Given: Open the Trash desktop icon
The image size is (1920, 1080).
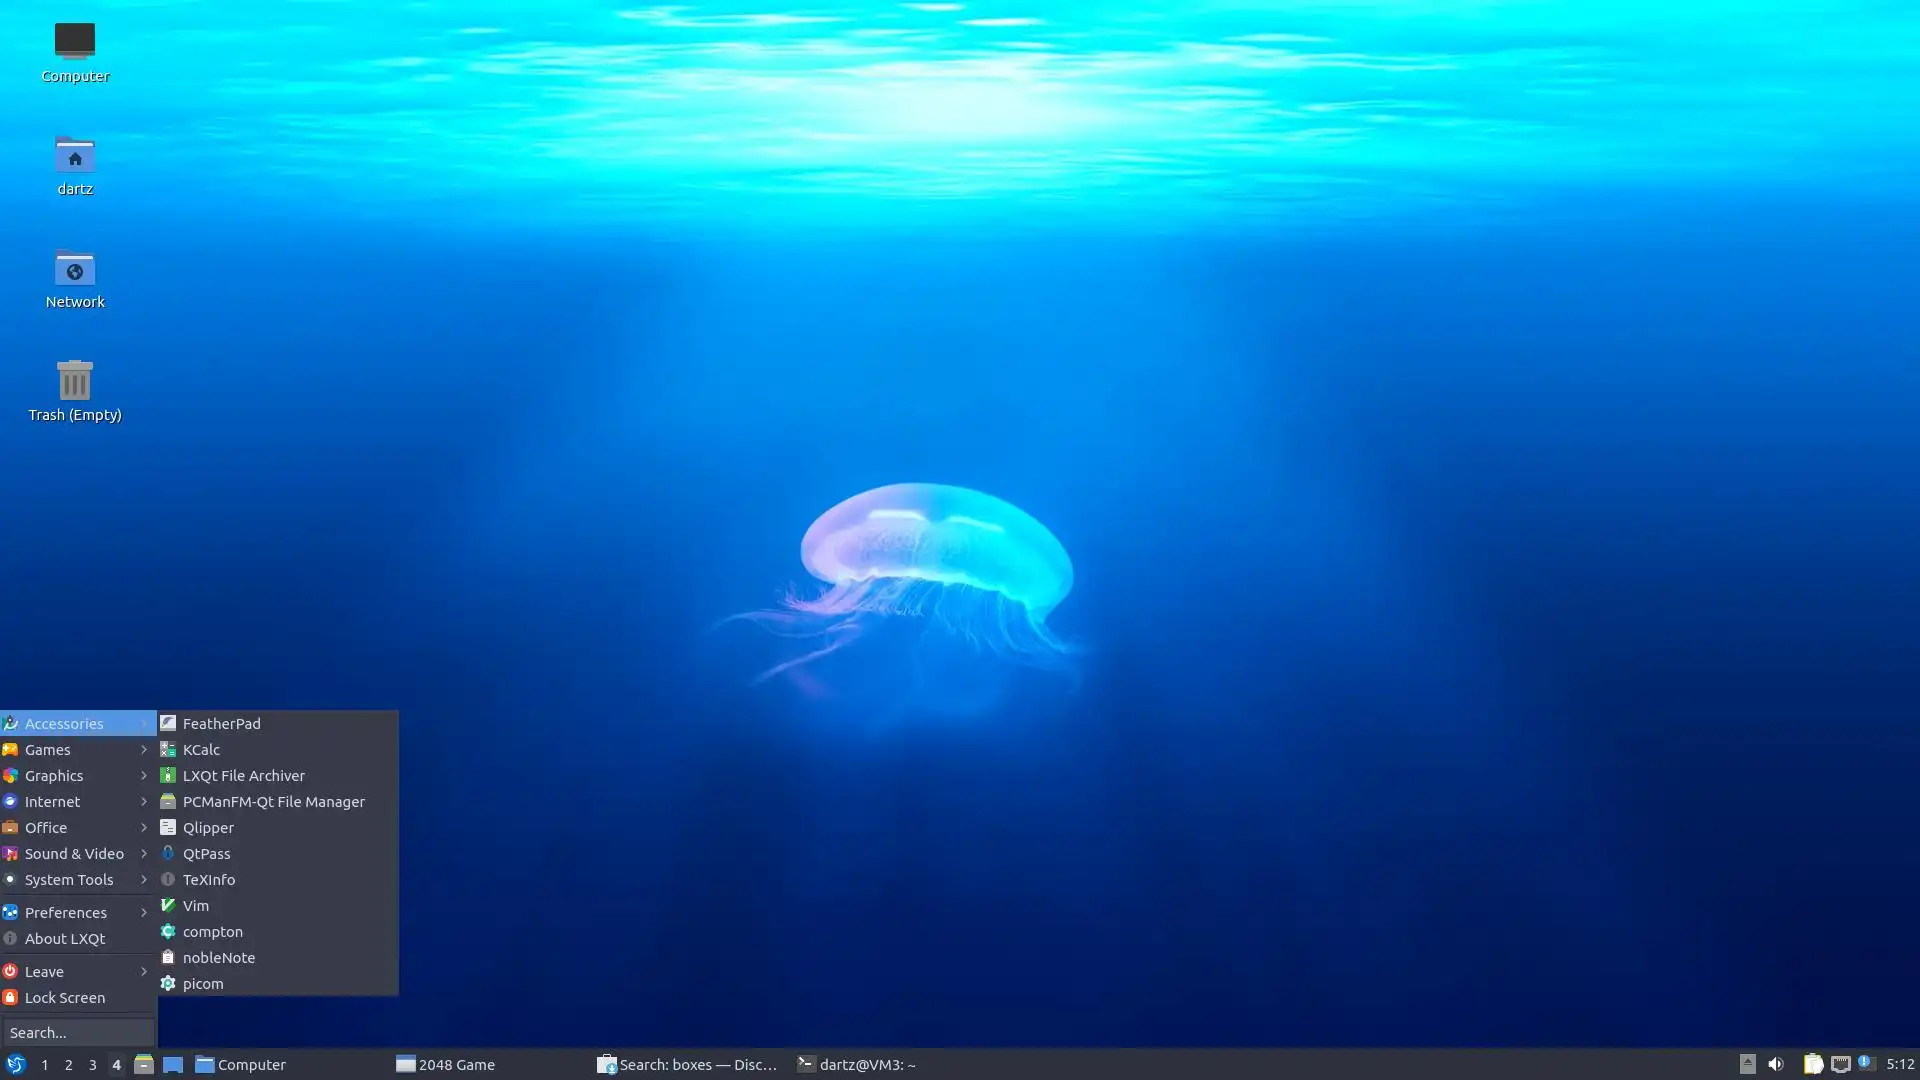Looking at the screenshot, I should (x=74, y=381).
